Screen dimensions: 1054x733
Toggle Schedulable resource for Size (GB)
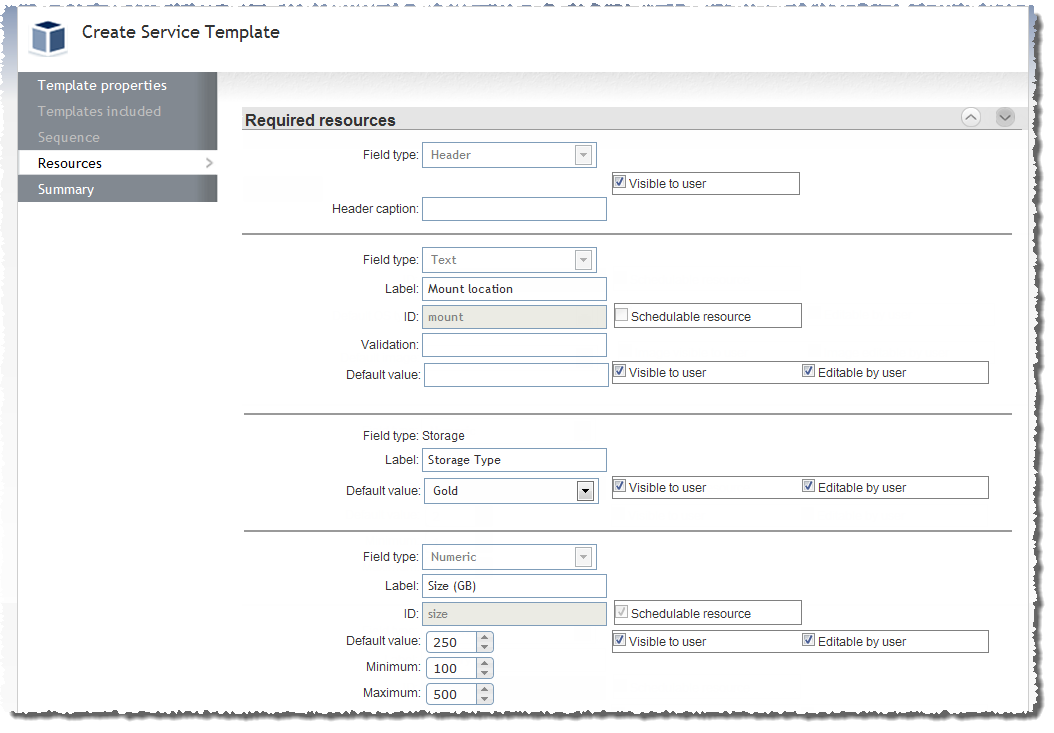pyautogui.click(x=622, y=612)
